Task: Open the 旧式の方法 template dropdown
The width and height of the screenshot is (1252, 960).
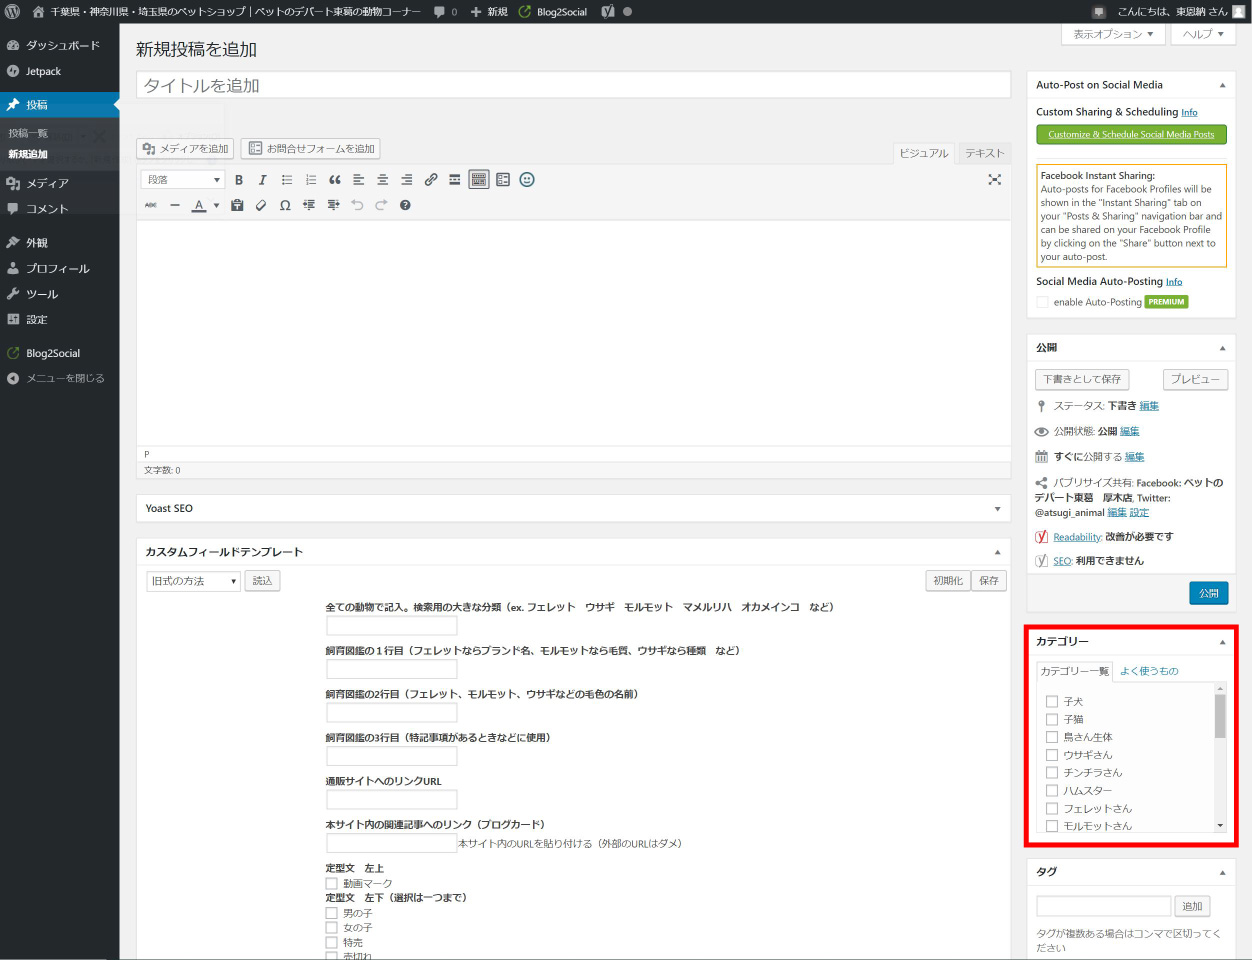Action: [193, 581]
